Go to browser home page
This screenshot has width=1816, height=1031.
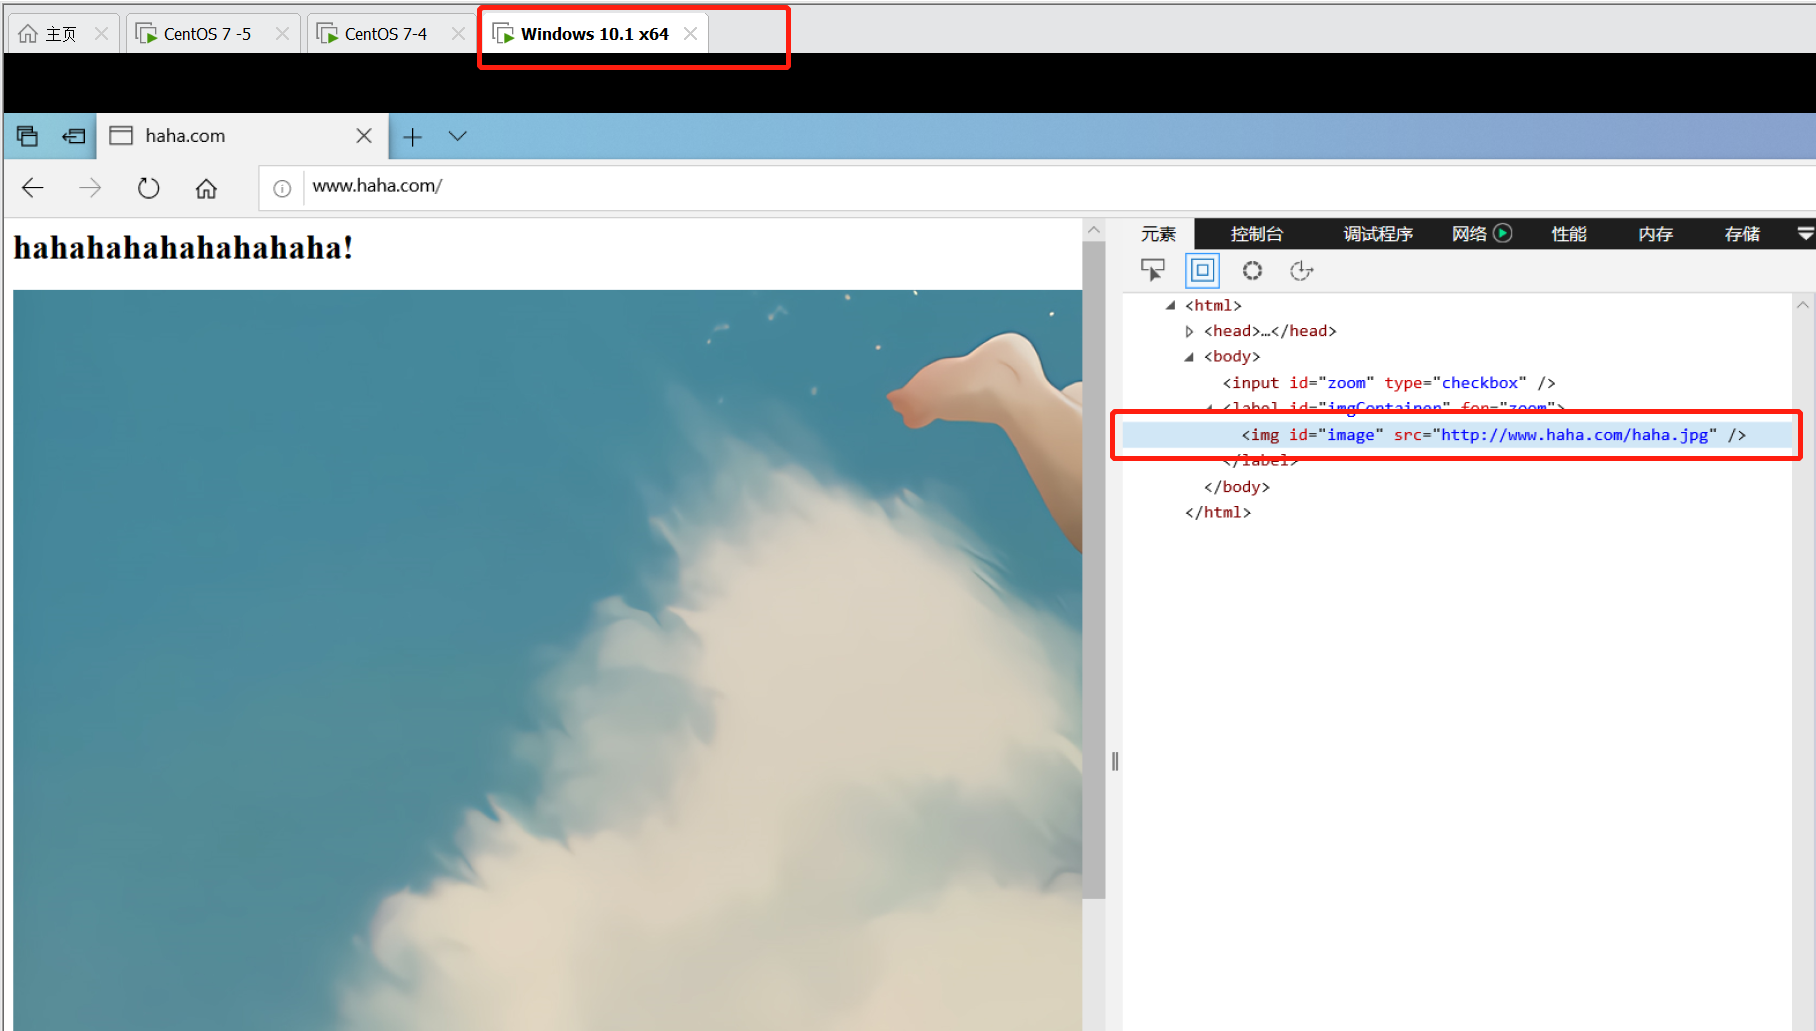(206, 188)
